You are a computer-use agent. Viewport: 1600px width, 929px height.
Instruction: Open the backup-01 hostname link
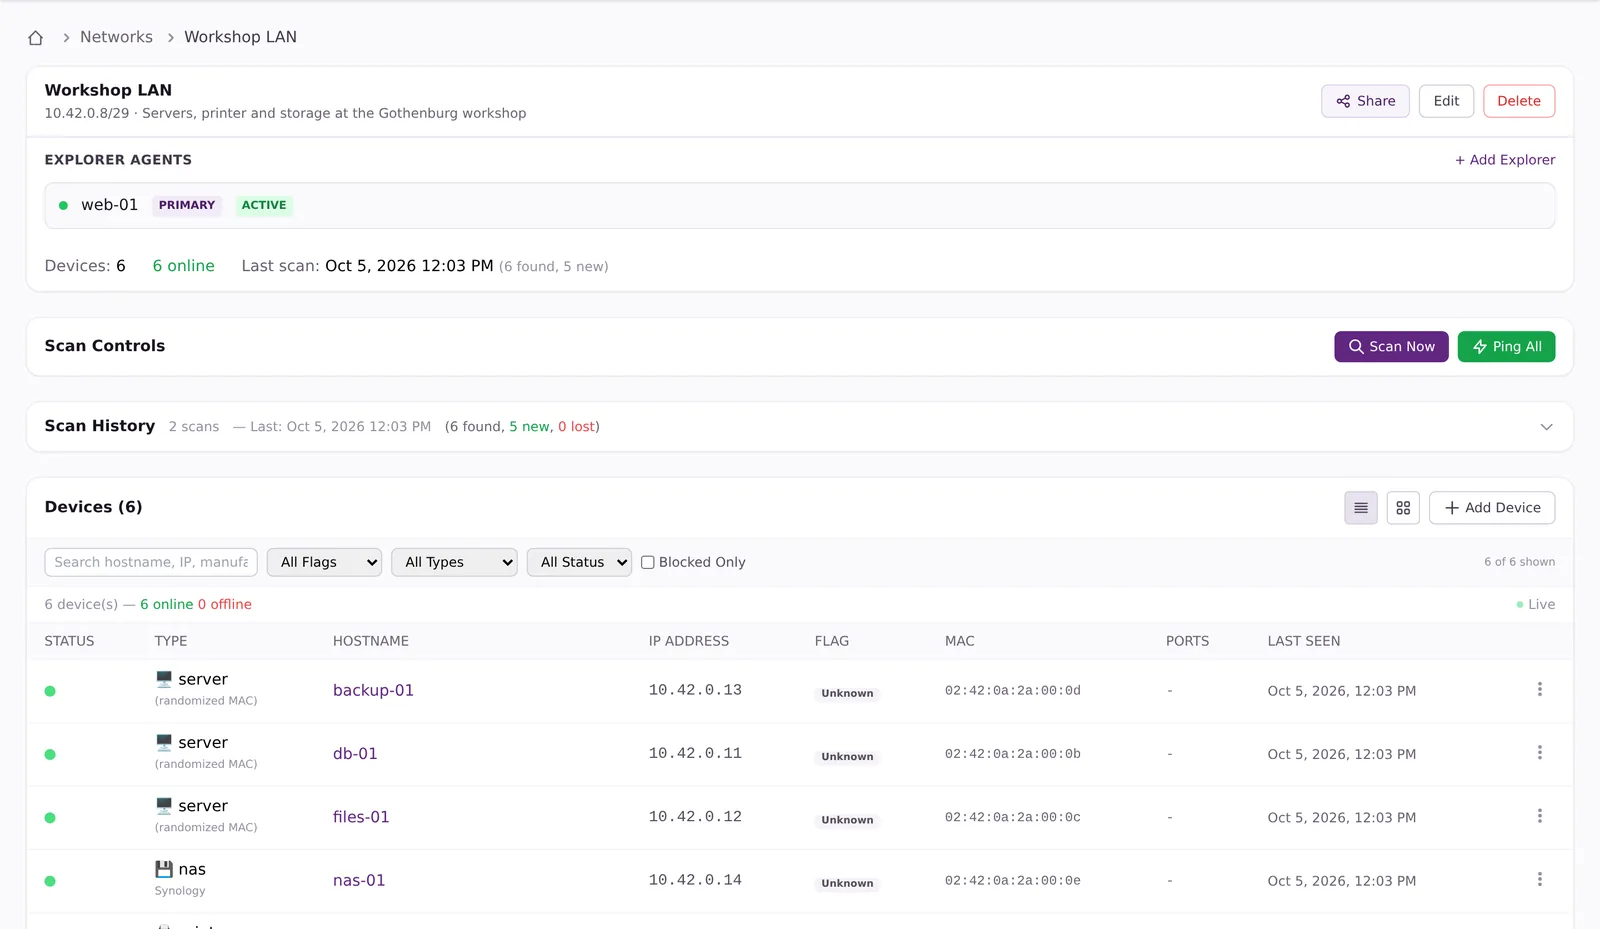click(x=373, y=690)
